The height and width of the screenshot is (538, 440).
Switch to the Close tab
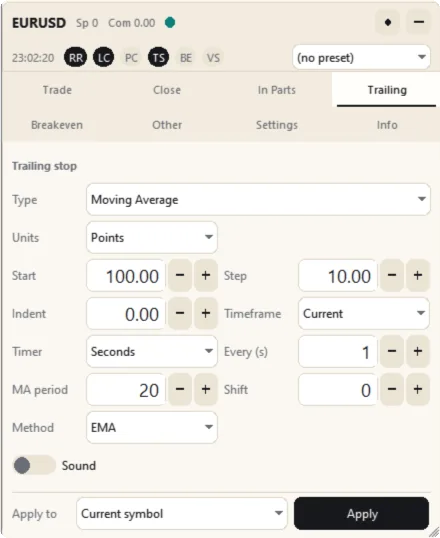tap(167, 90)
